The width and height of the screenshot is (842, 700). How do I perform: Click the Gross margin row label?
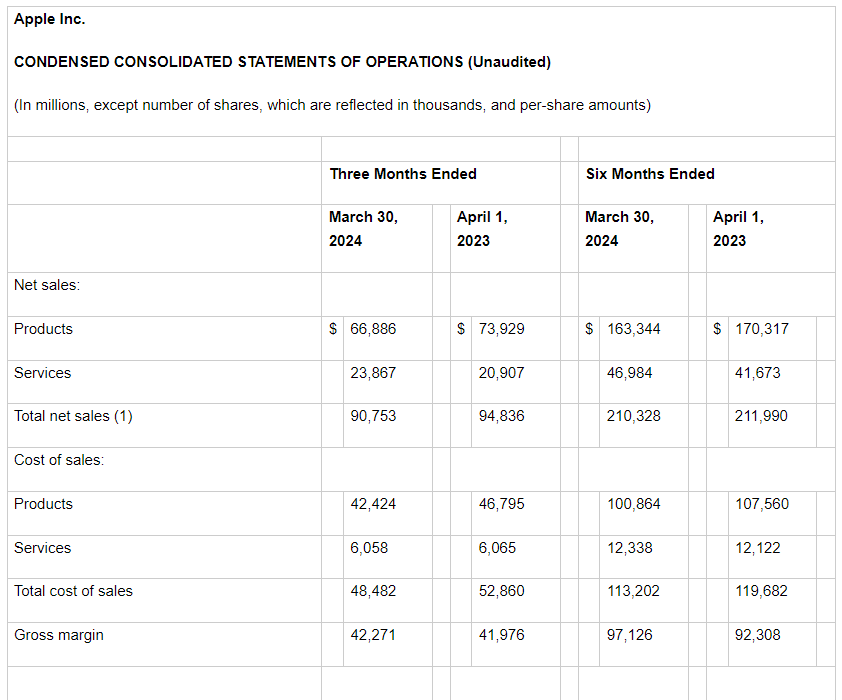[x=59, y=635]
